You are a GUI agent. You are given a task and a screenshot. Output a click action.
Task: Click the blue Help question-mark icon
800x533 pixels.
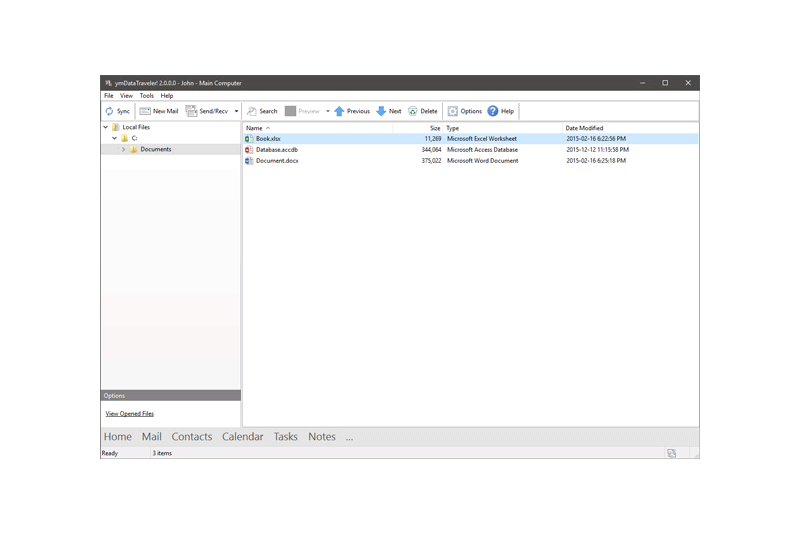pos(493,111)
